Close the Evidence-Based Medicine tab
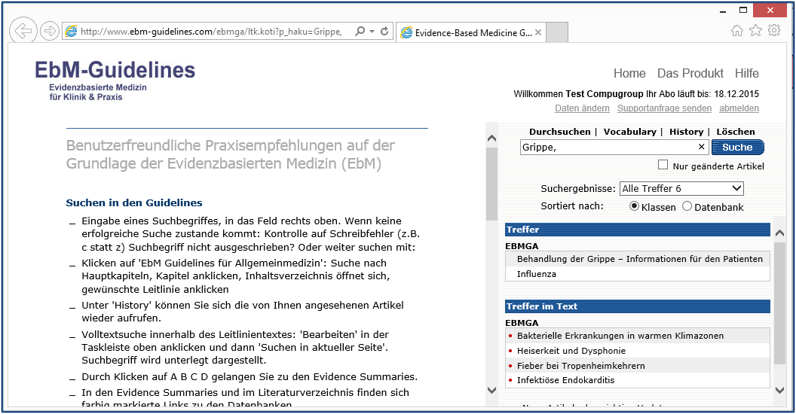This screenshot has width=796, height=414. point(538,32)
